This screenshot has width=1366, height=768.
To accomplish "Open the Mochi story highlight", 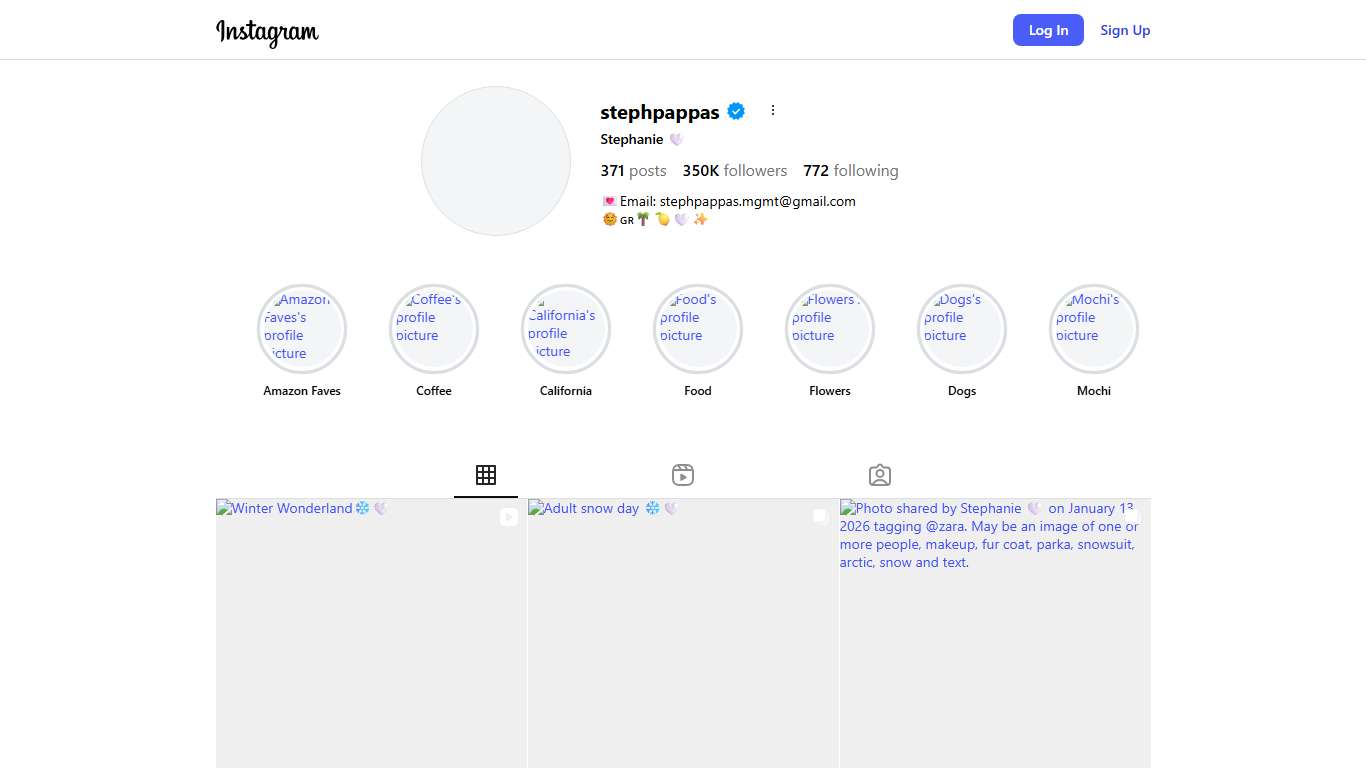I will pyautogui.click(x=1094, y=329).
